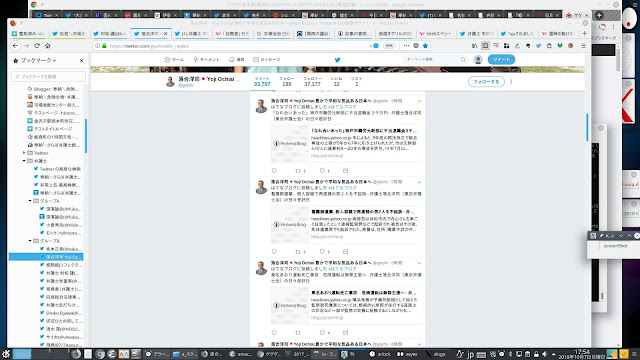640x360 pixels.
Task: Open the クラスタイルページ bookmark
Action: click(x=49, y=129)
